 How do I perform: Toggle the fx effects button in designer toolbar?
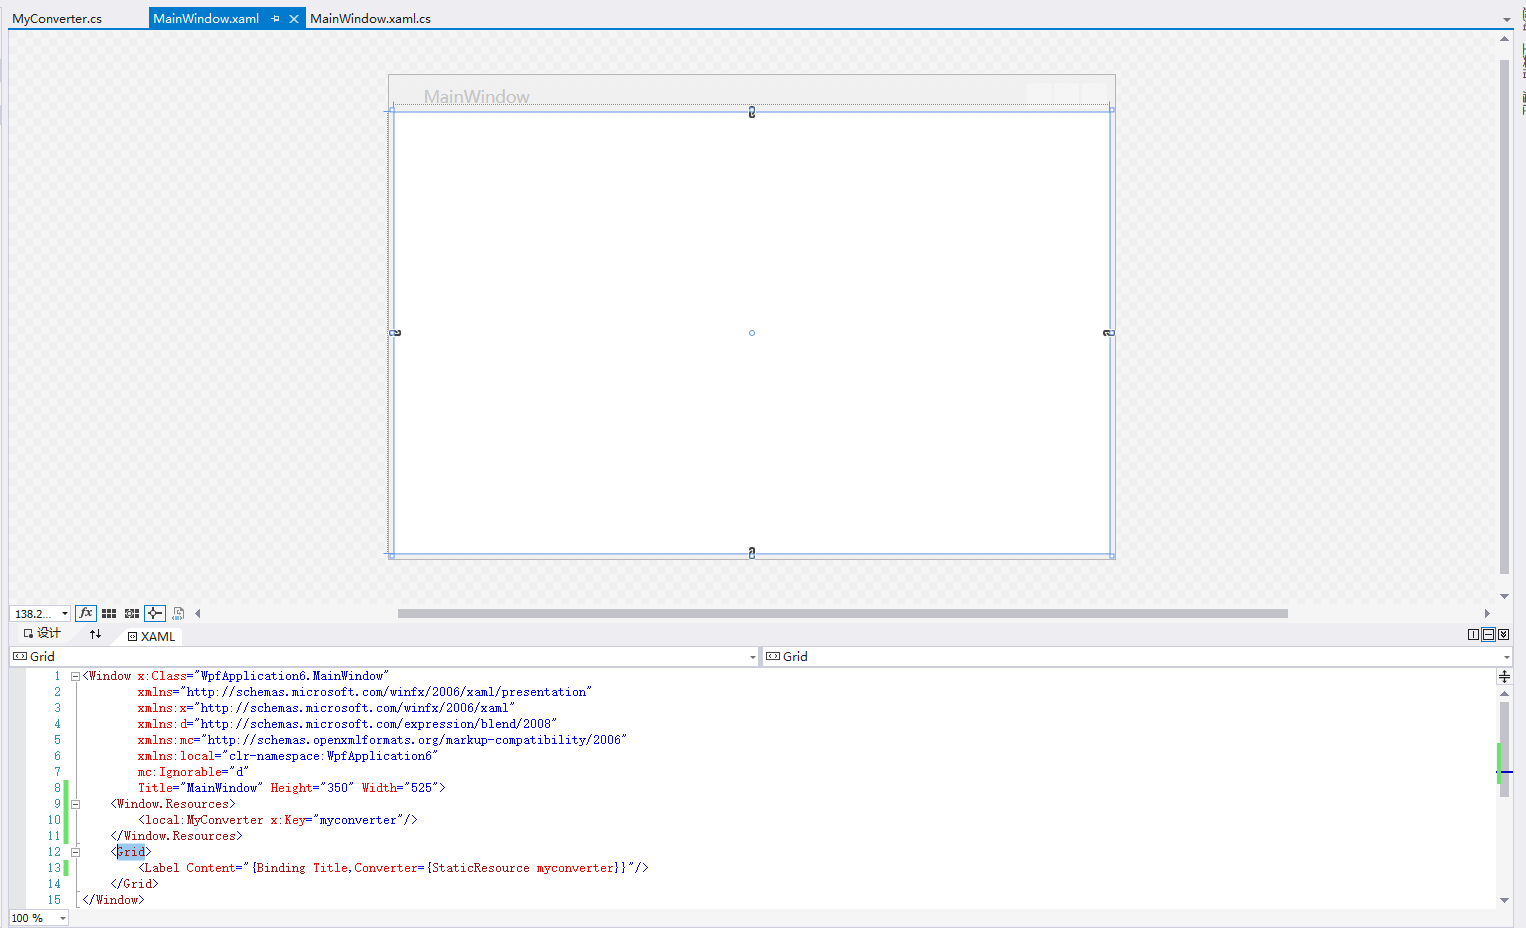point(86,613)
